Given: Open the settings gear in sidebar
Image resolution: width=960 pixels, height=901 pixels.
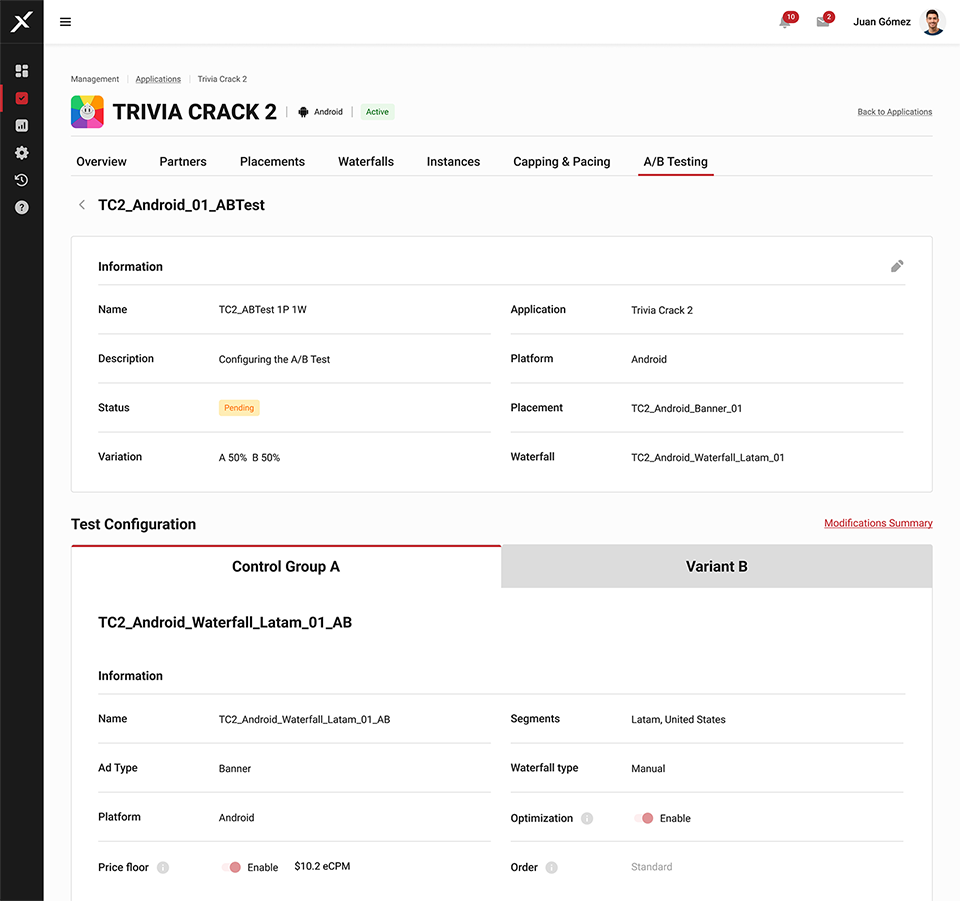Looking at the screenshot, I should click(21, 152).
